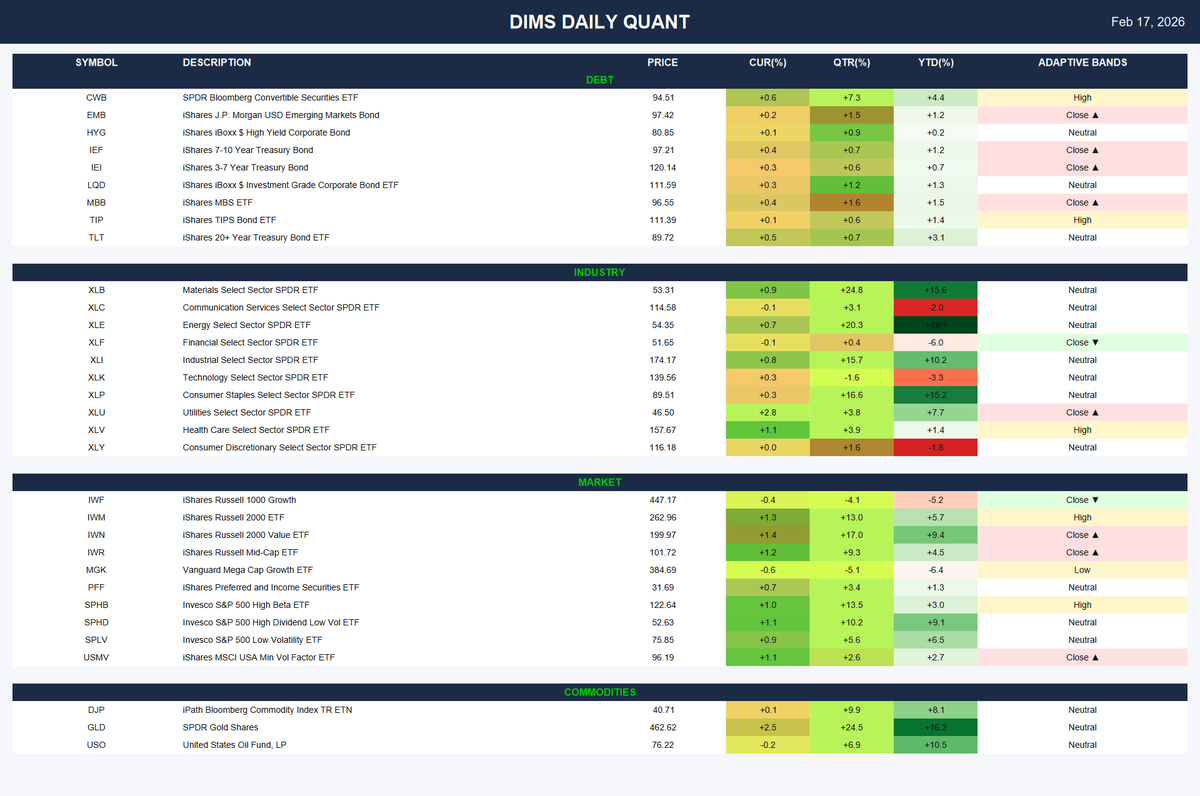Click the PRICE column header
This screenshot has height=796, width=1200.
pos(662,62)
